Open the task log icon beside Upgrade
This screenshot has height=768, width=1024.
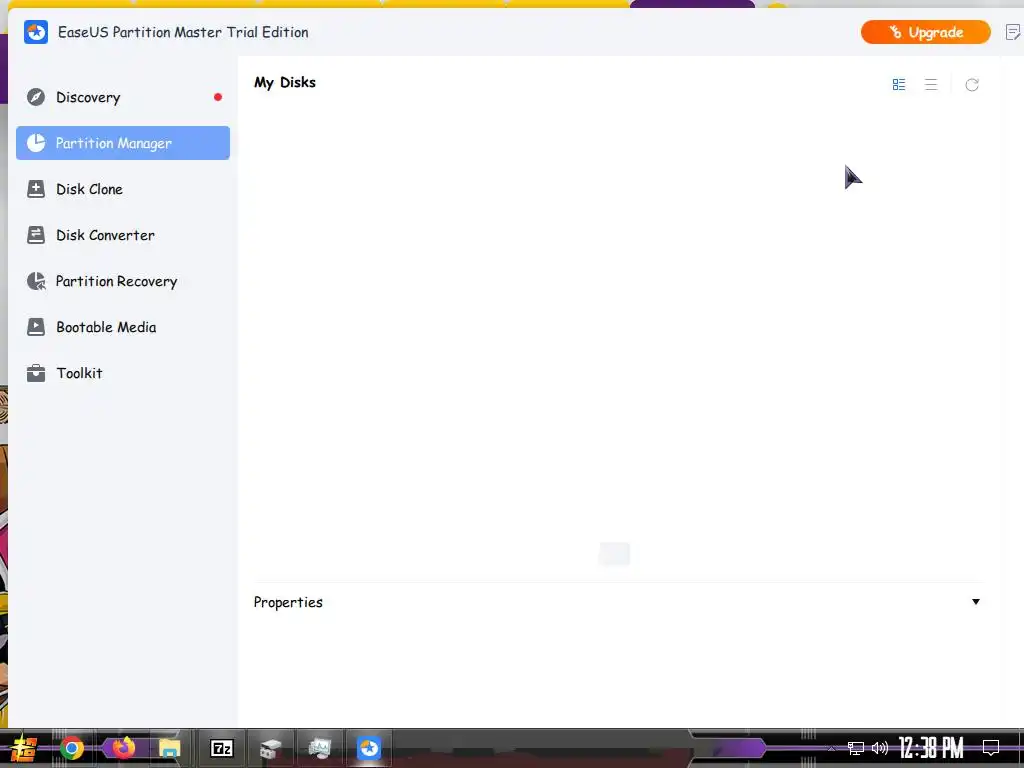[1013, 32]
